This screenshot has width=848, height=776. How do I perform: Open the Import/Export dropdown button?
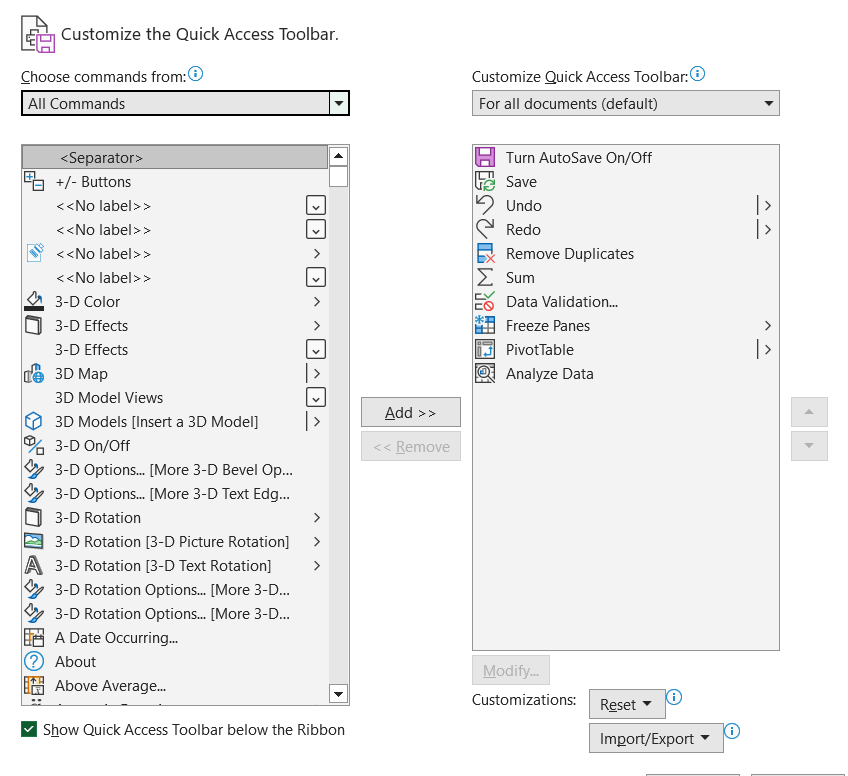point(656,738)
